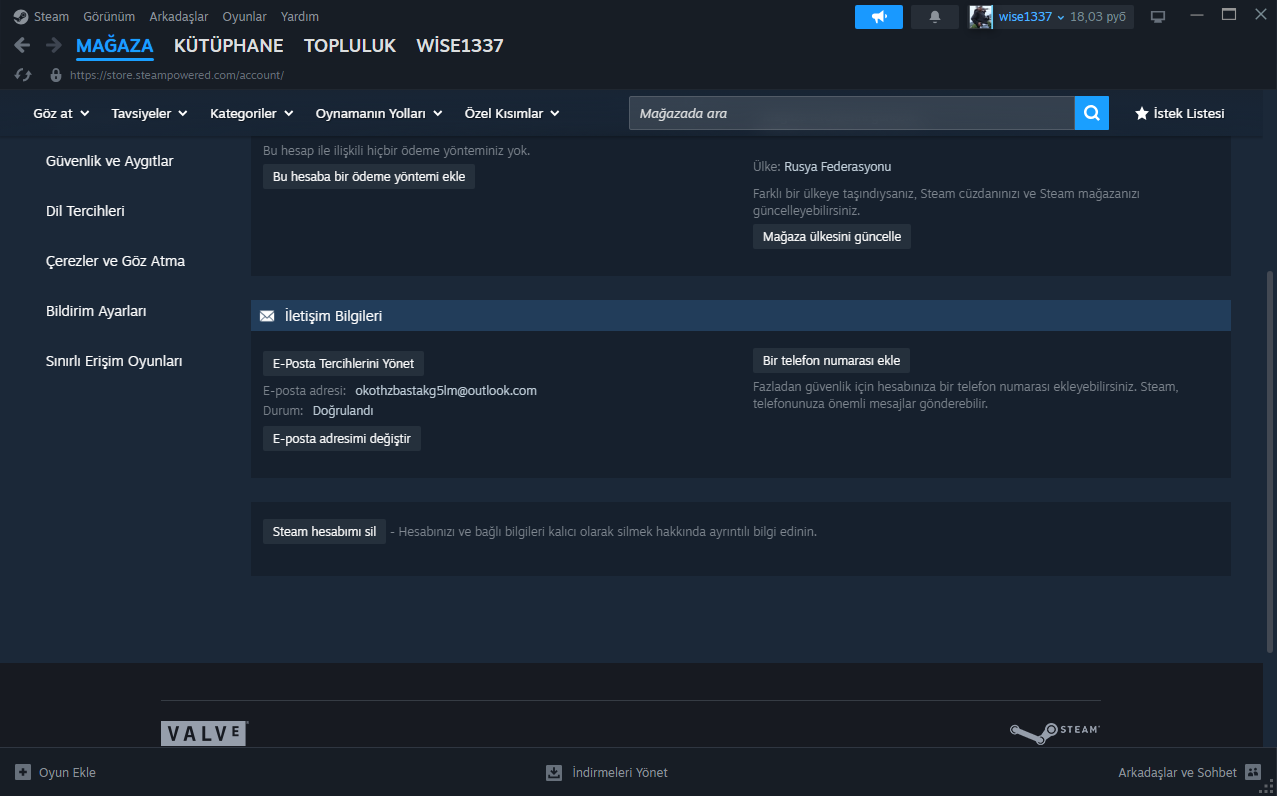Click Mağaza ülkesini güncelle button

[x=832, y=237]
